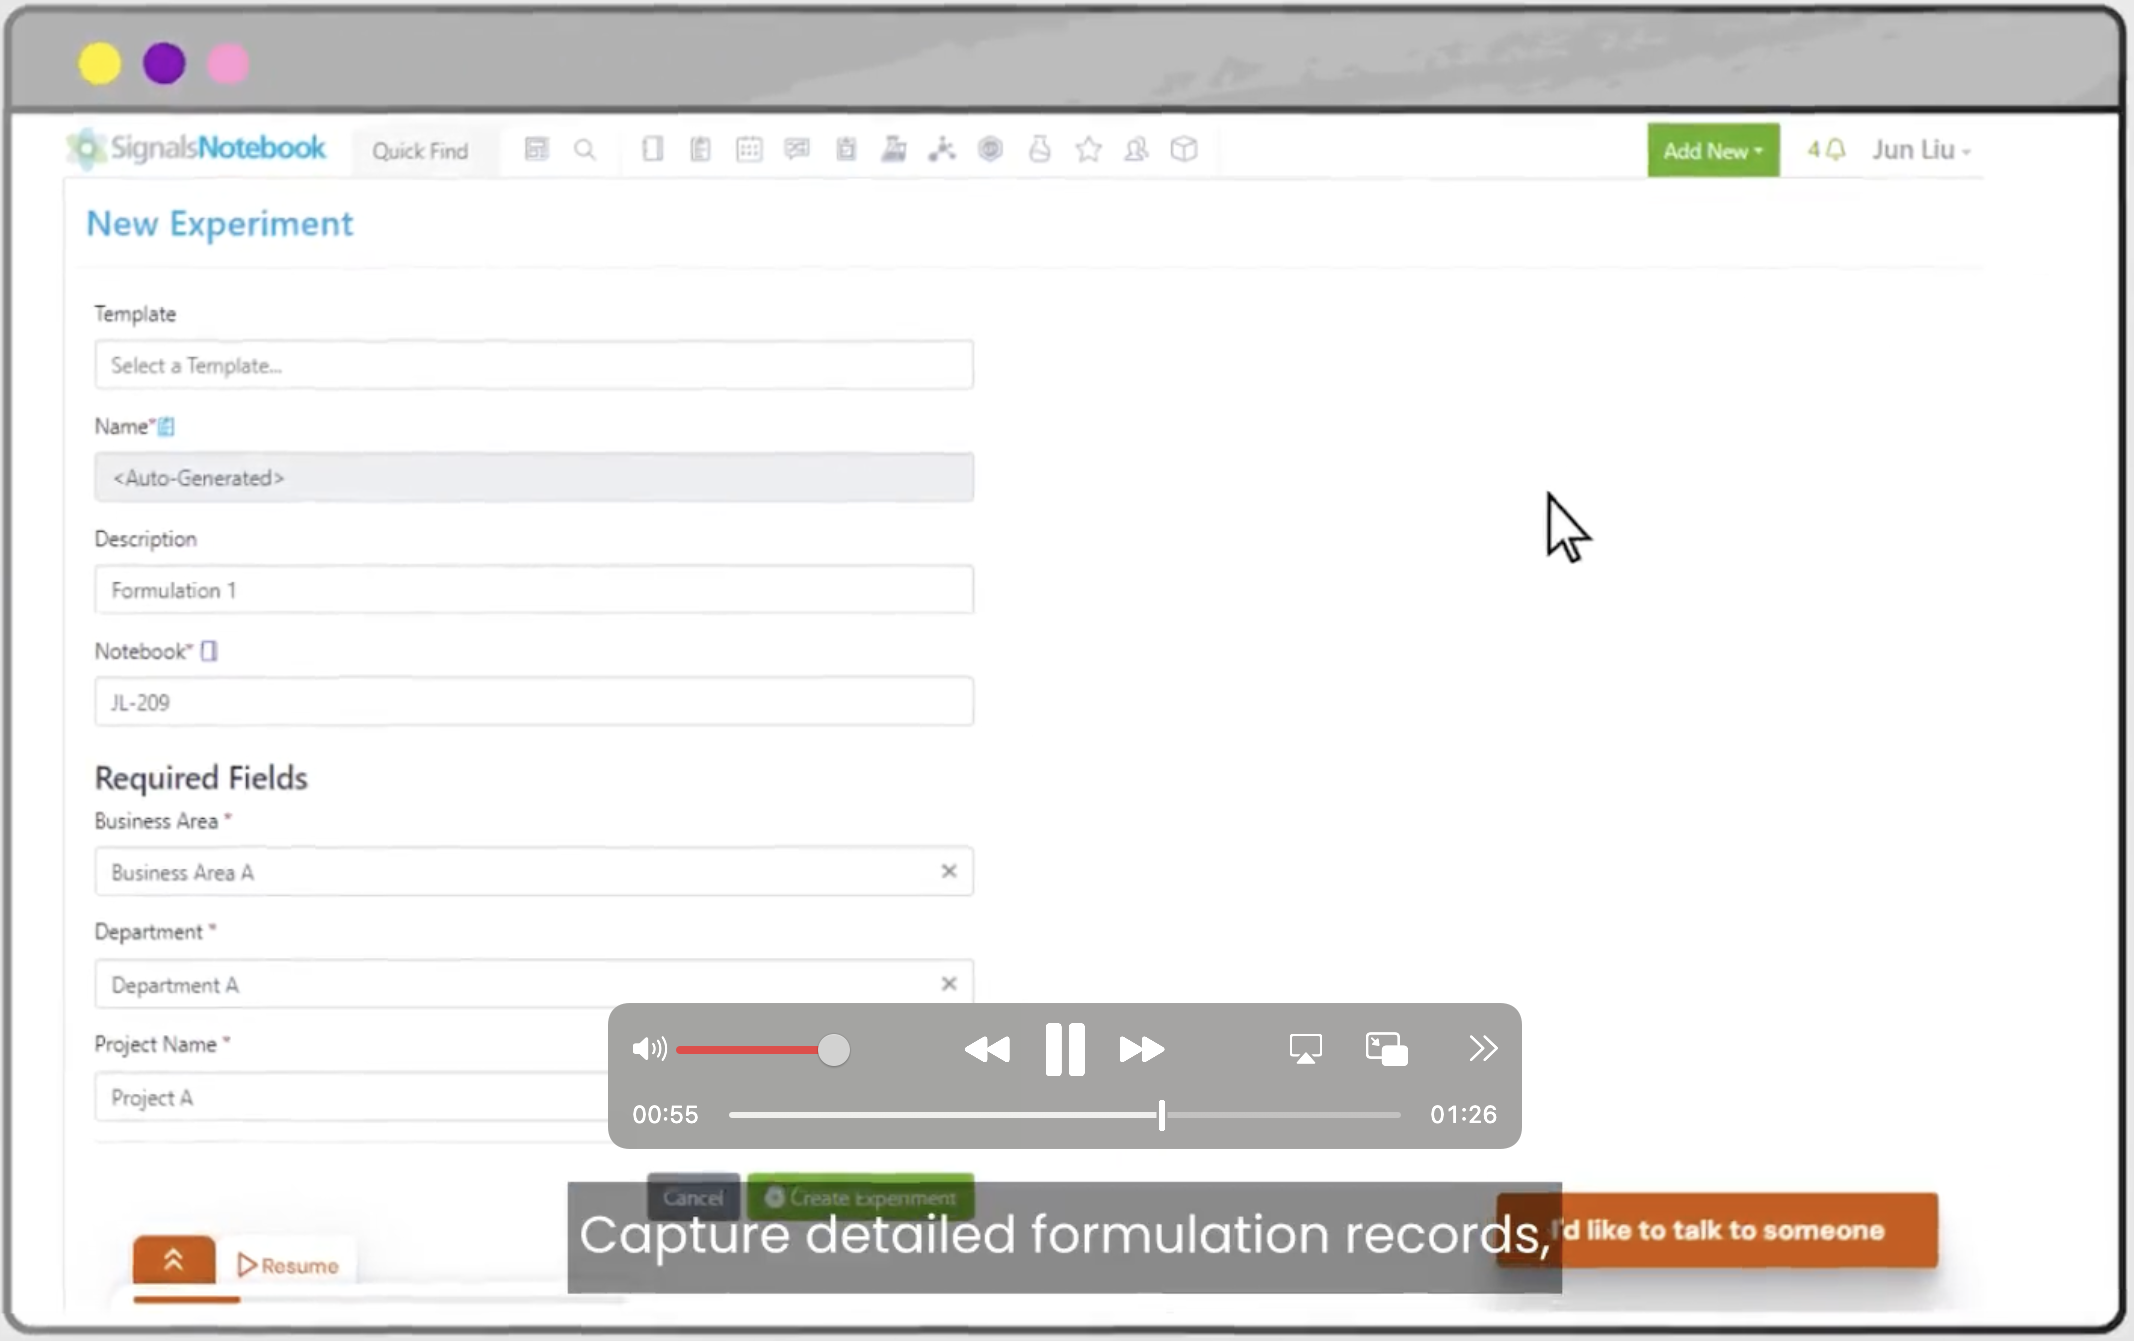Toggle the Name auto-generate icon
This screenshot has width=2134, height=1341.
point(166,427)
